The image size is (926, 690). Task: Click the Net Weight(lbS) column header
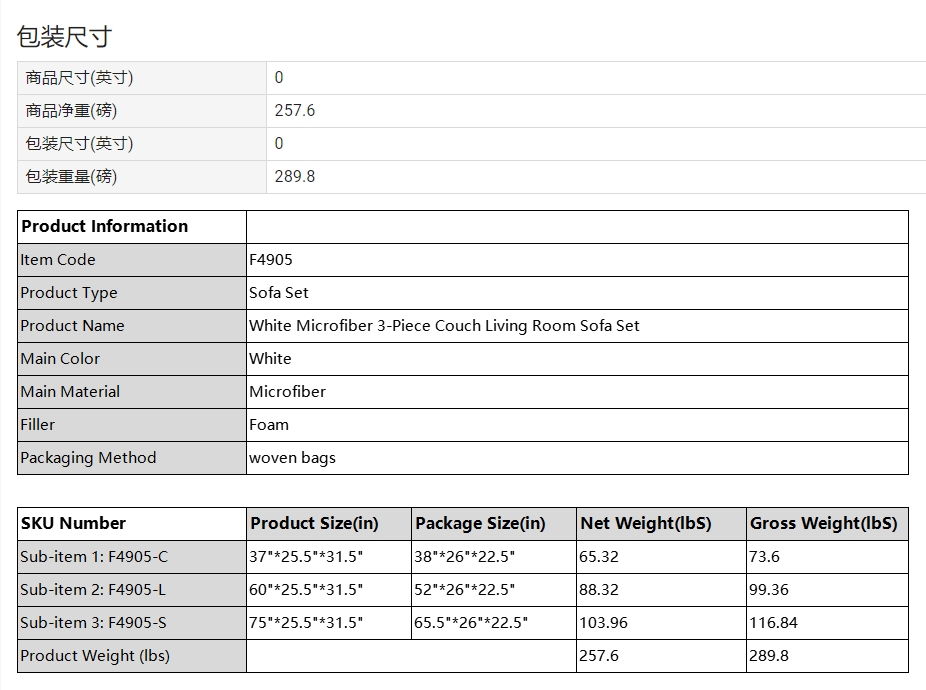[x=645, y=523]
